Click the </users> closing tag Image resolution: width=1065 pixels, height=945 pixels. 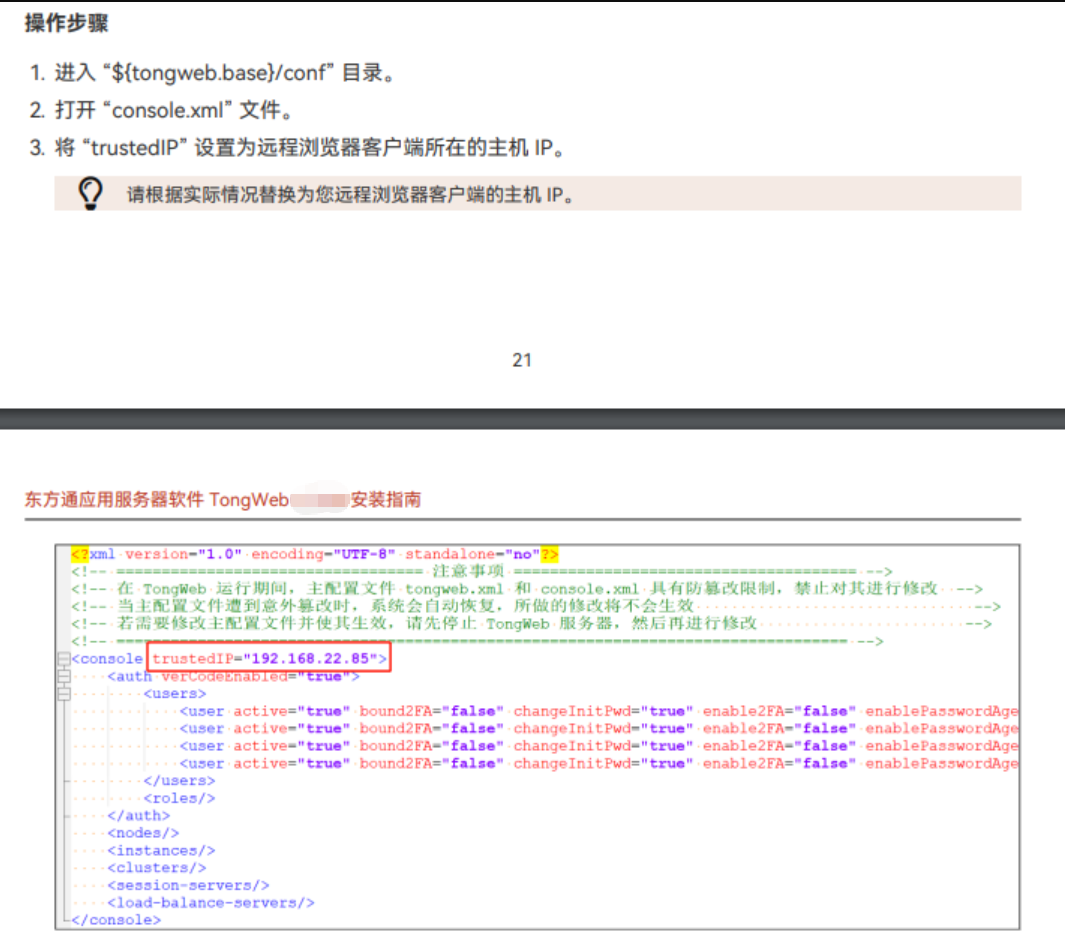pos(179,781)
